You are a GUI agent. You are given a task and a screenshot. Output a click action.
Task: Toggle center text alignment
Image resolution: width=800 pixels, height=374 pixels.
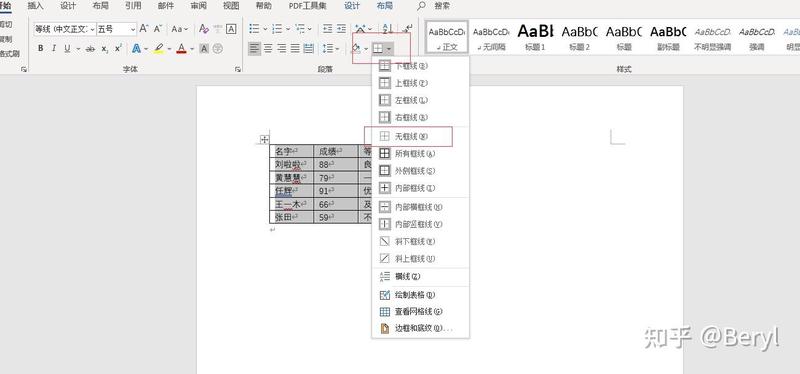click(268, 48)
